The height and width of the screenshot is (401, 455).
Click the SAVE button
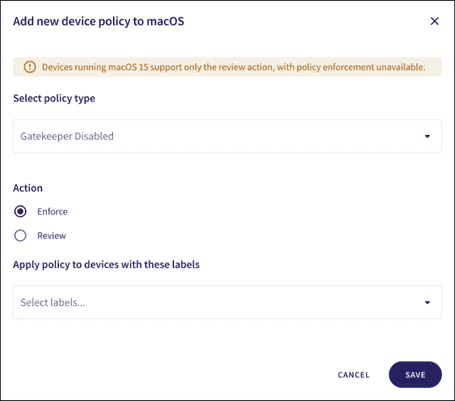click(415, 375)
